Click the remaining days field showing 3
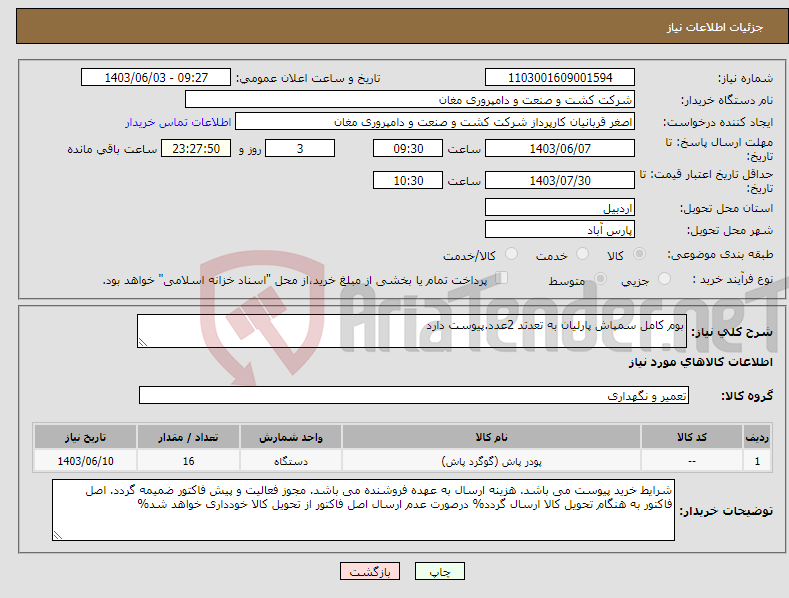Image resolution: width=789 pixels, height=598 pixels. click(300, 148)
